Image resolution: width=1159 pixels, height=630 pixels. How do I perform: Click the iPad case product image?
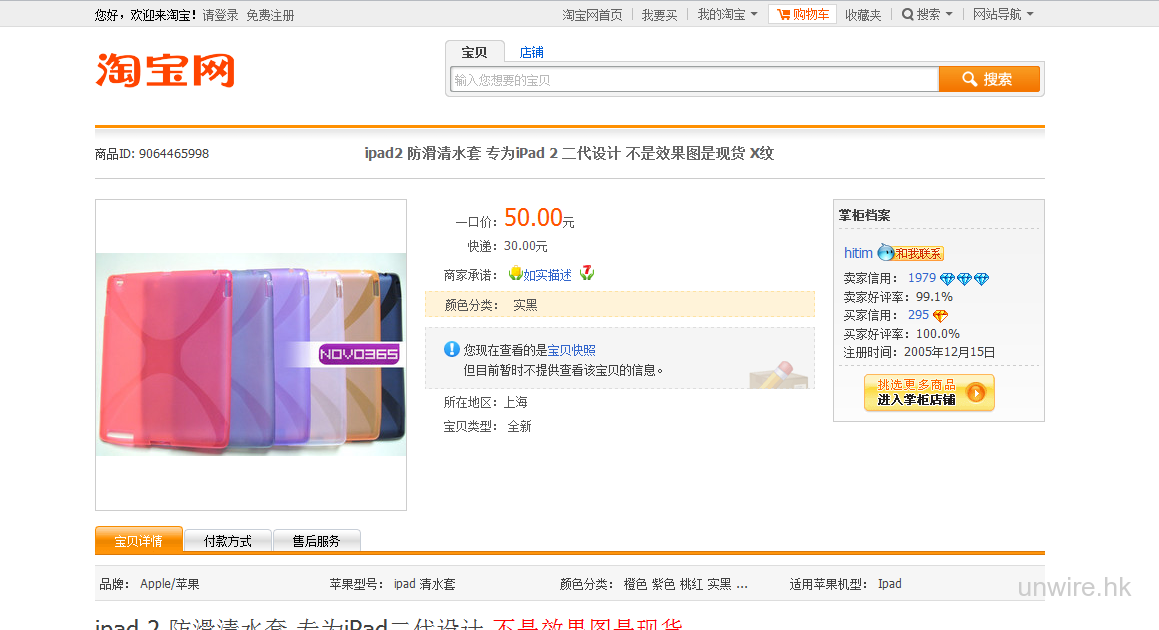click(251, 355)
